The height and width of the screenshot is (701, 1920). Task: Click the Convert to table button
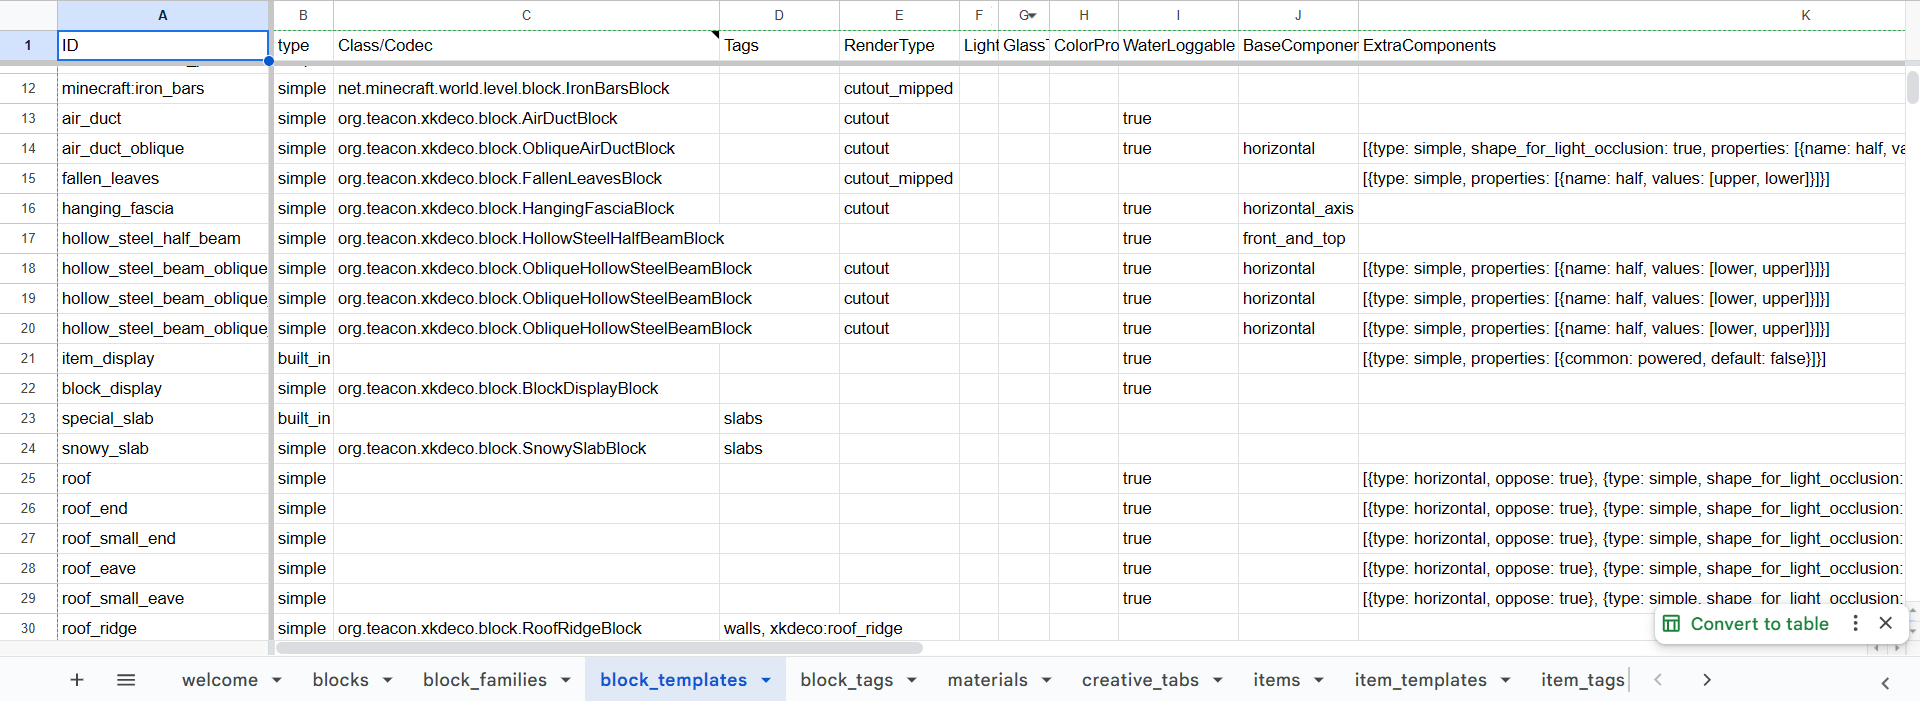(1759, 624)
